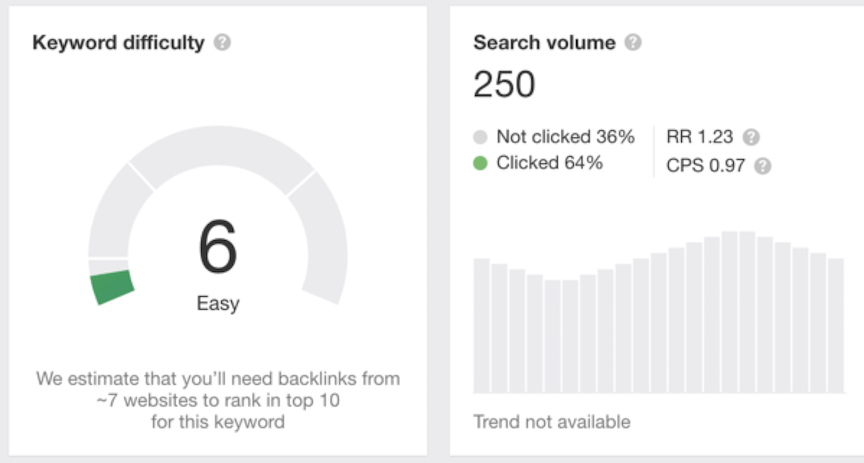Click the Easy difficulty label
This screenshot has height=463, width=864.
218,303
